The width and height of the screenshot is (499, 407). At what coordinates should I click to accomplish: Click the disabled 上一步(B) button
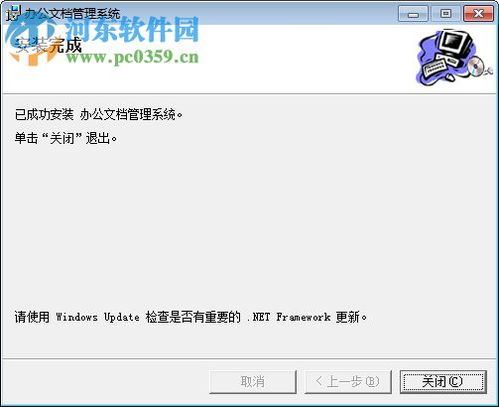(x=348, y=382)
